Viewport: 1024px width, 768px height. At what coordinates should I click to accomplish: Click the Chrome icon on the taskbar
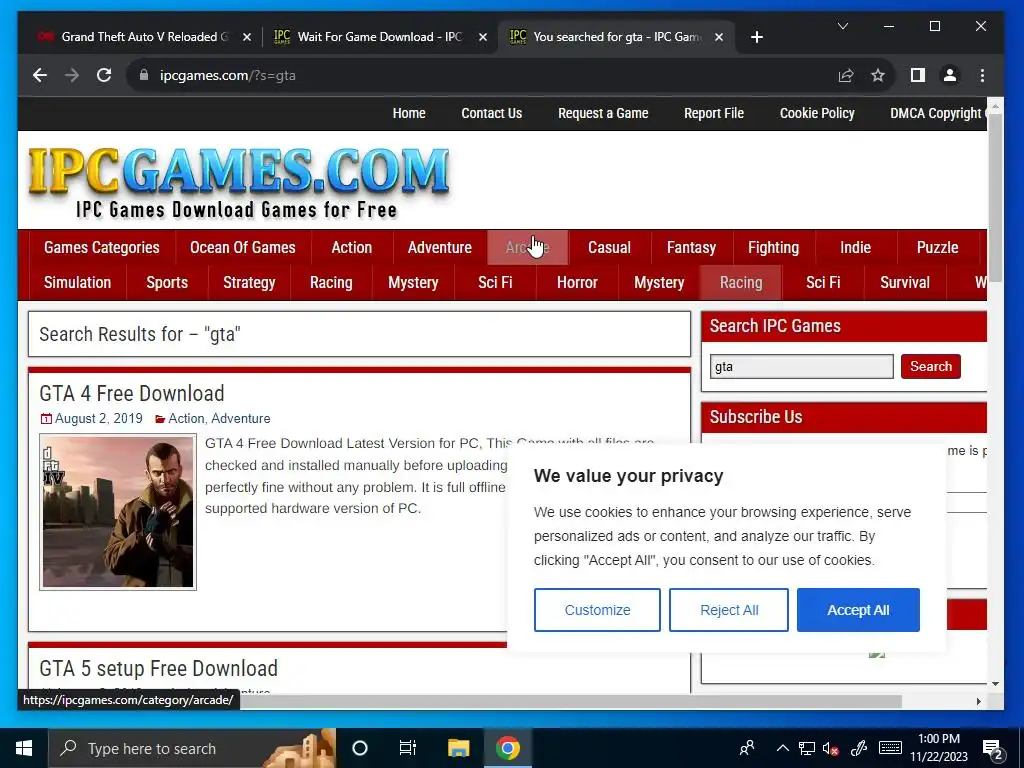pyautogui.click(x=507, y=748)
